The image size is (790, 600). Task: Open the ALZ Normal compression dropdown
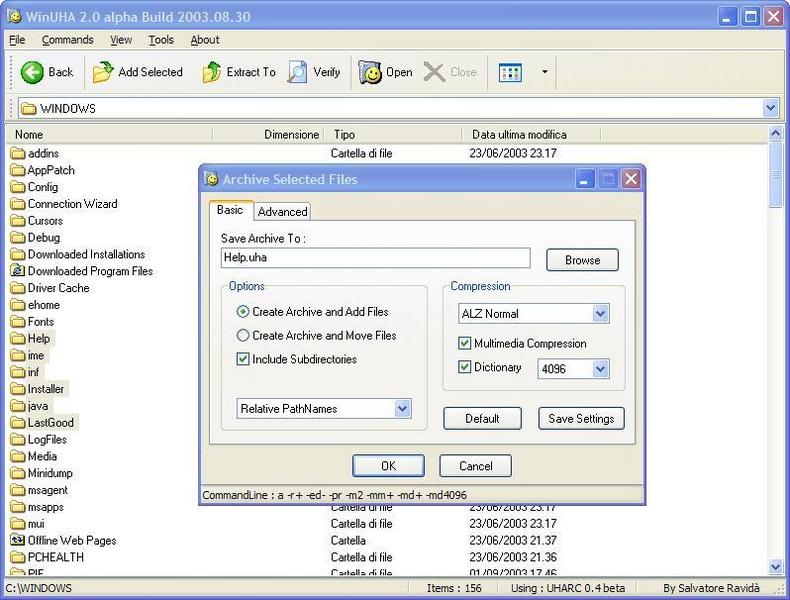point(600,314)
